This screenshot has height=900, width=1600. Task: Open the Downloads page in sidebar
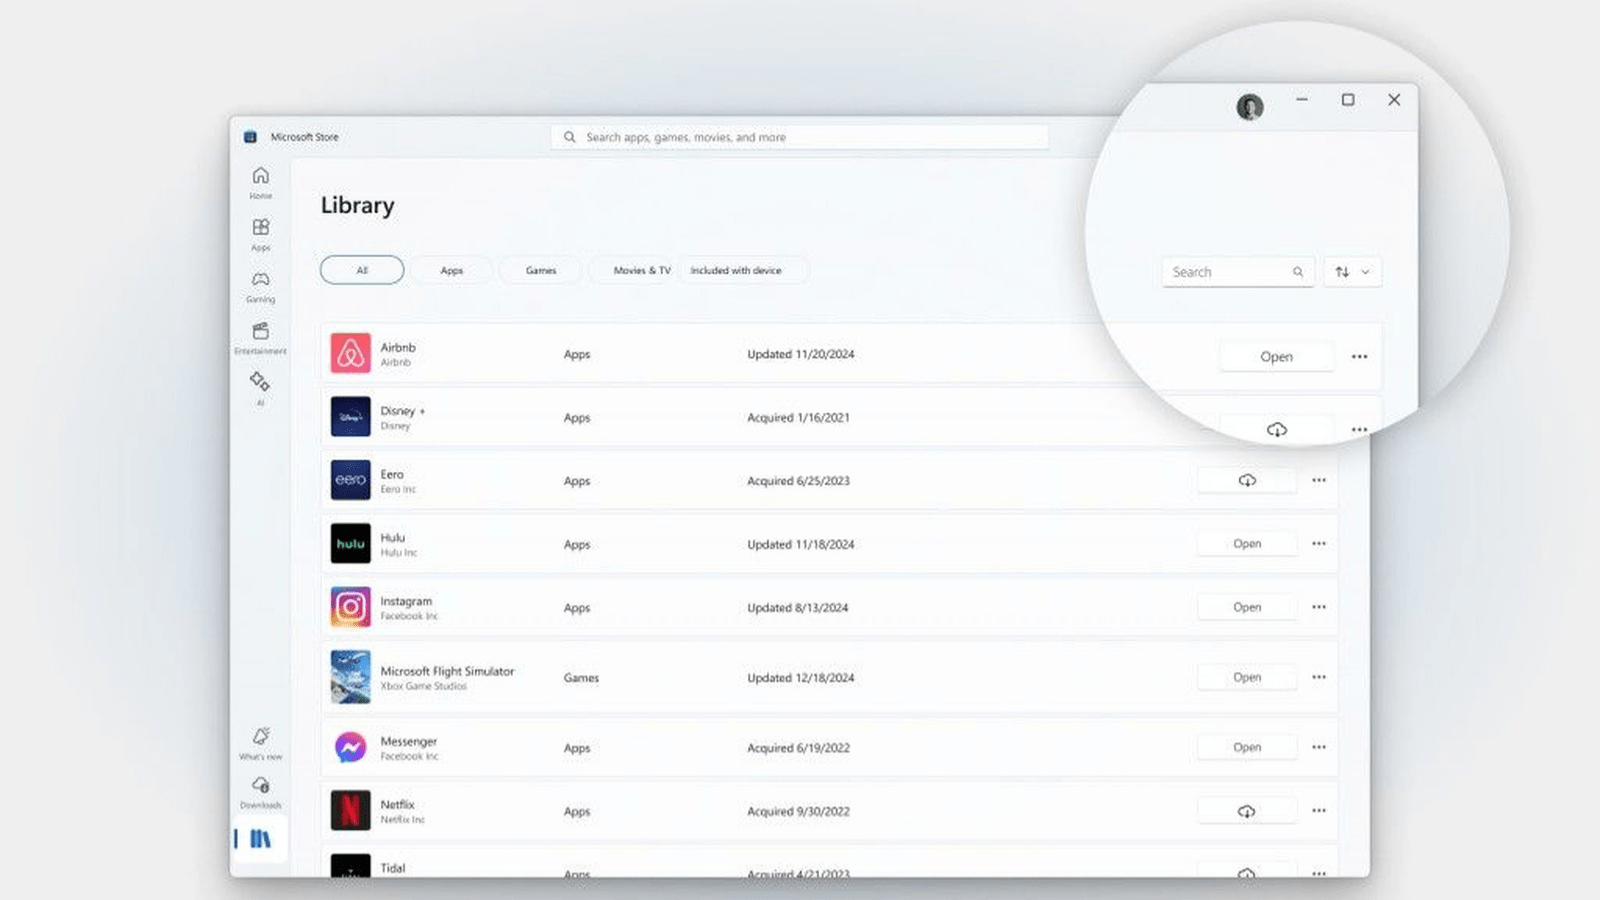[x=260, y=792]
